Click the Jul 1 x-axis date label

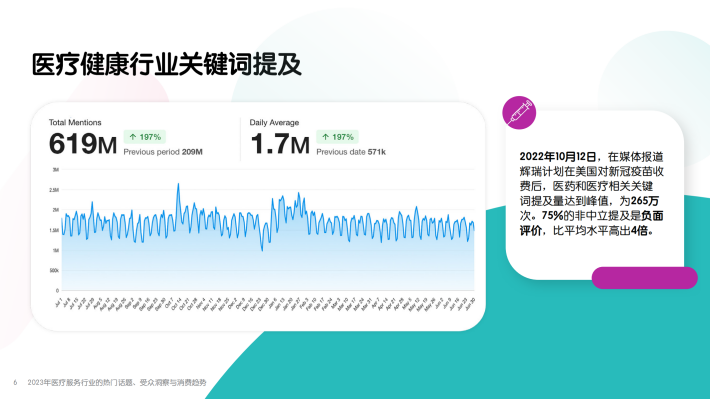point(58,303)
